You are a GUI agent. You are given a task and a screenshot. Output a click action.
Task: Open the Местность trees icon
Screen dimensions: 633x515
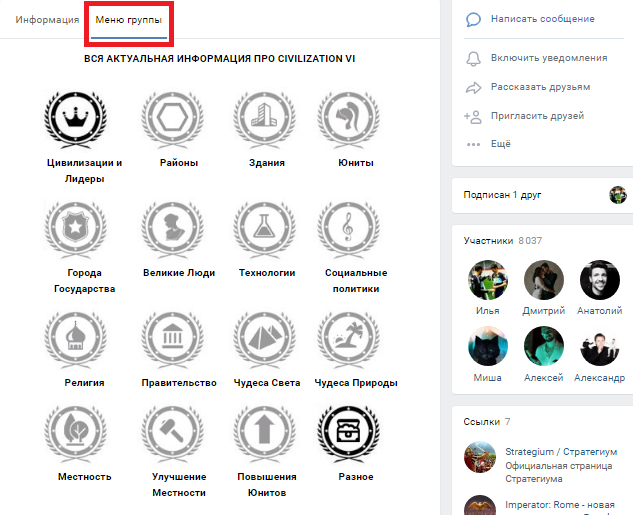[75, 434]
